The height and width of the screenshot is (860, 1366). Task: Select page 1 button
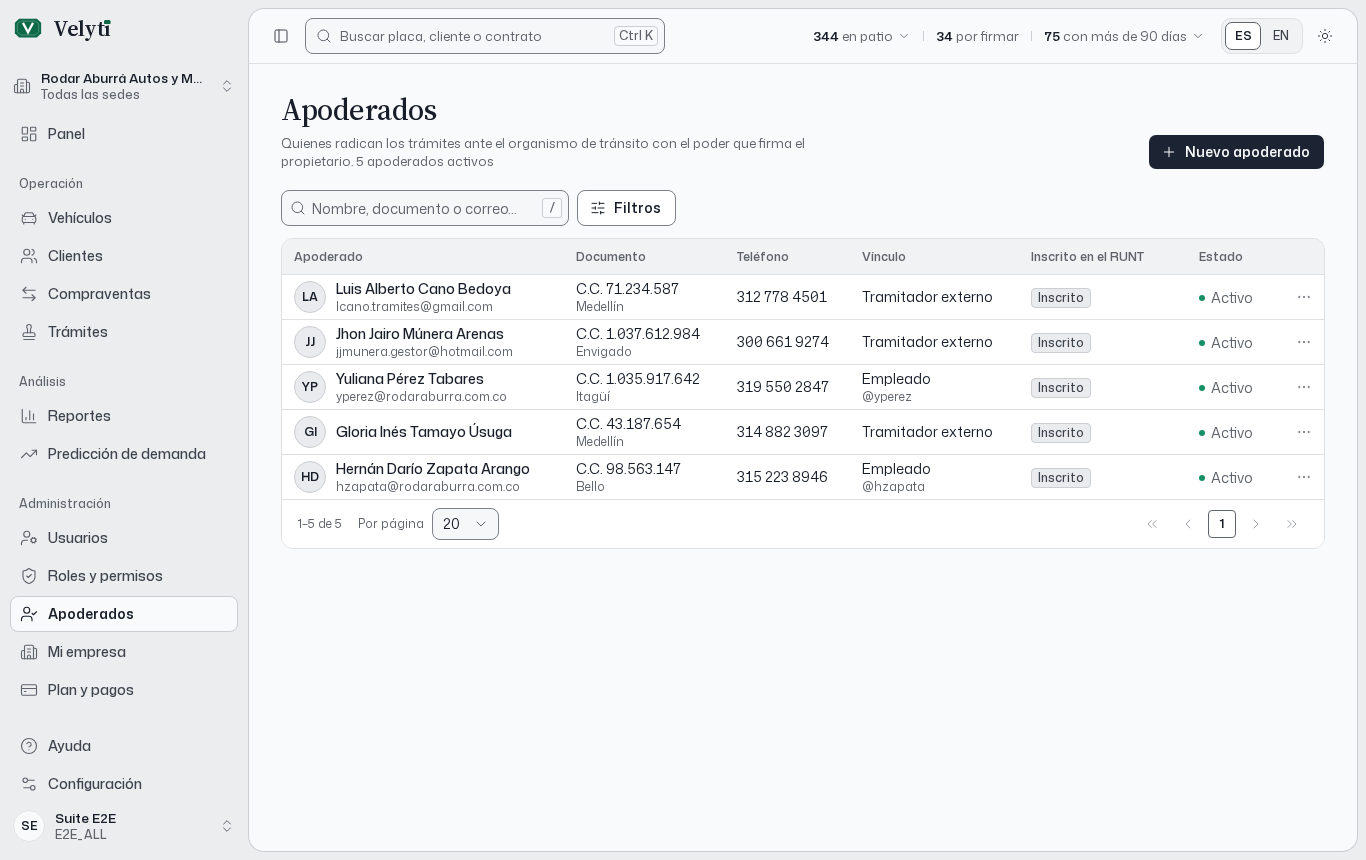[1222, 524]
